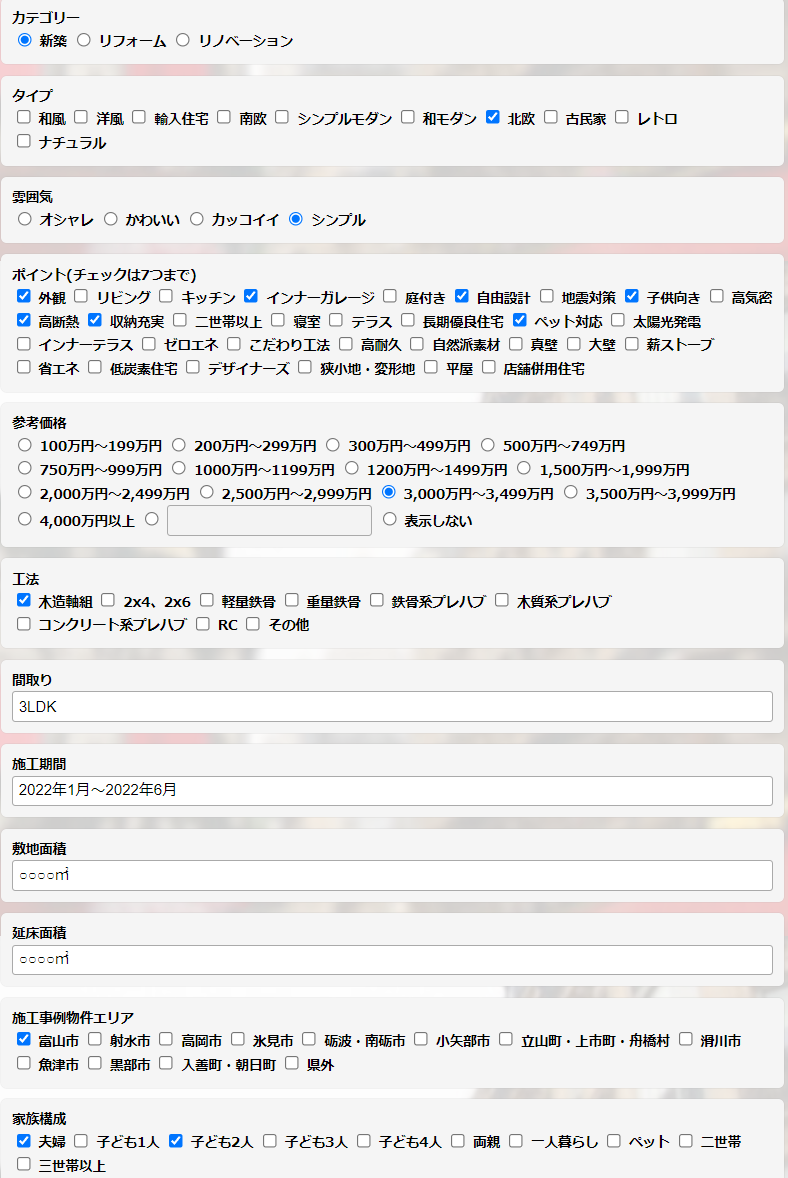This screenshot has width=788, height=1178.
Task: Select 表示しない for reference price
Action: point(390,519)
